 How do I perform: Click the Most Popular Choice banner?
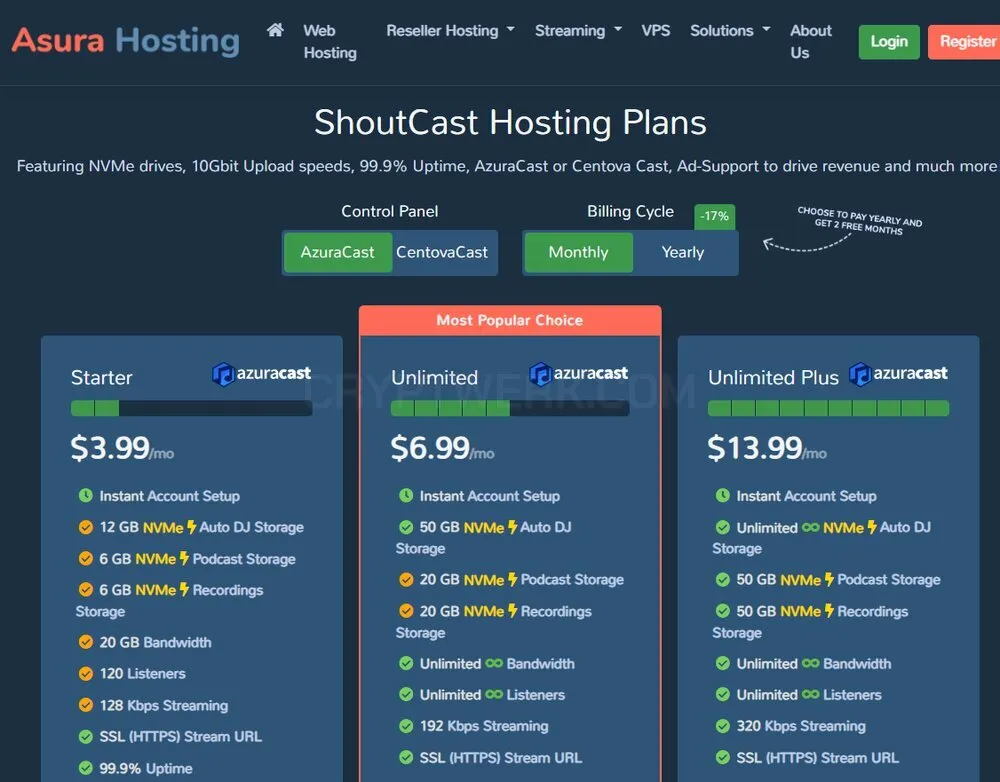point(510,320)
